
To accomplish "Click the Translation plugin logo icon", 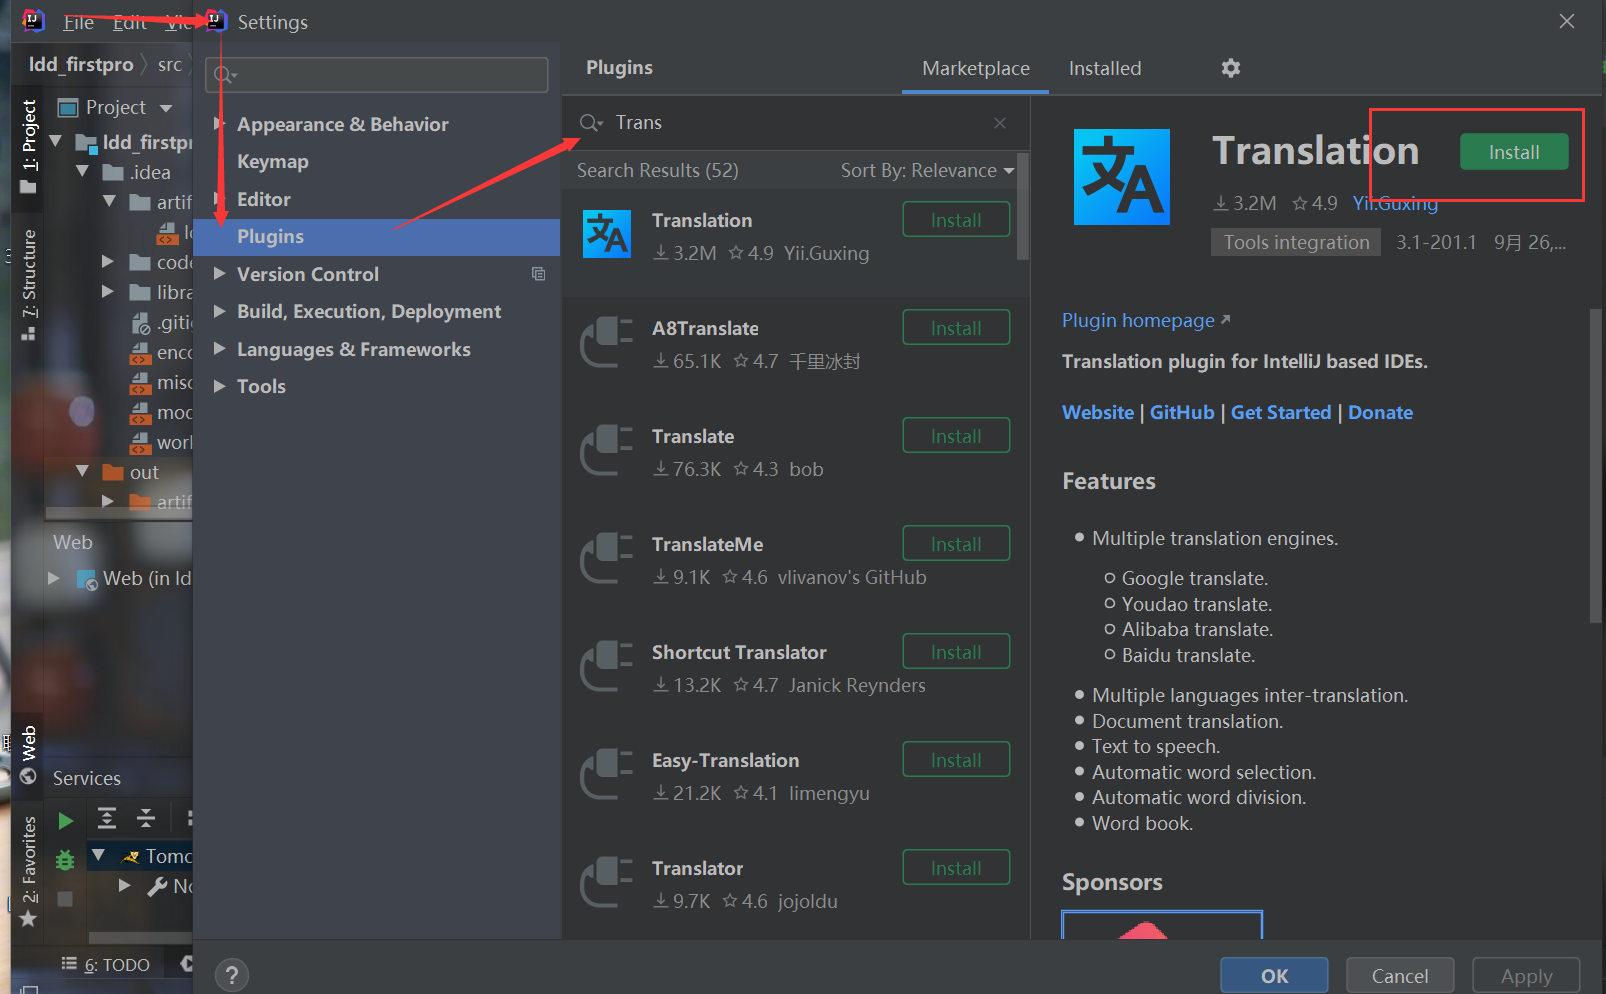I will pos(1120,177).
